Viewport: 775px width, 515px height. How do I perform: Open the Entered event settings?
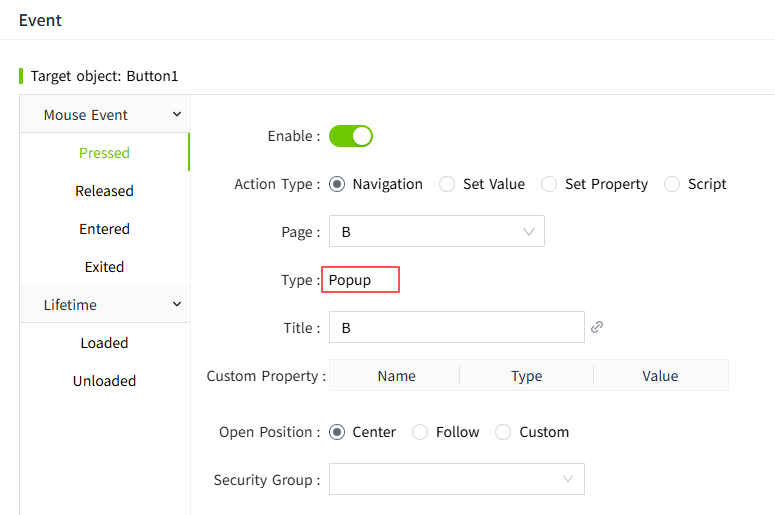(104, 229)
